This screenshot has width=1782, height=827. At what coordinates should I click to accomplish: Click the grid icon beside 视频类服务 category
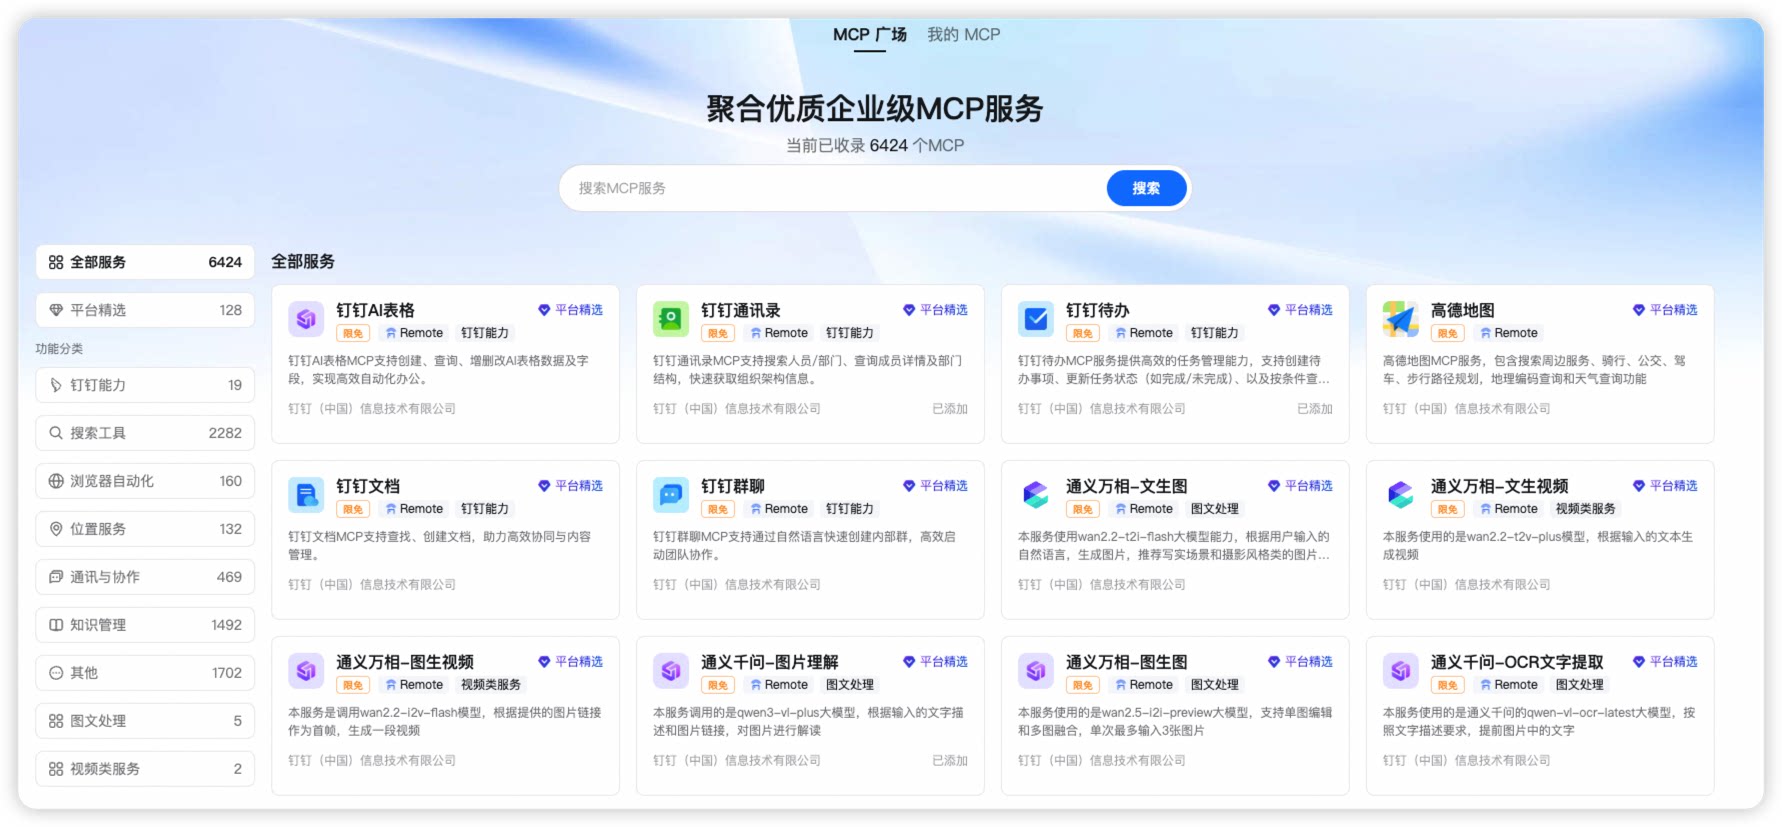(x=56, y=769)
